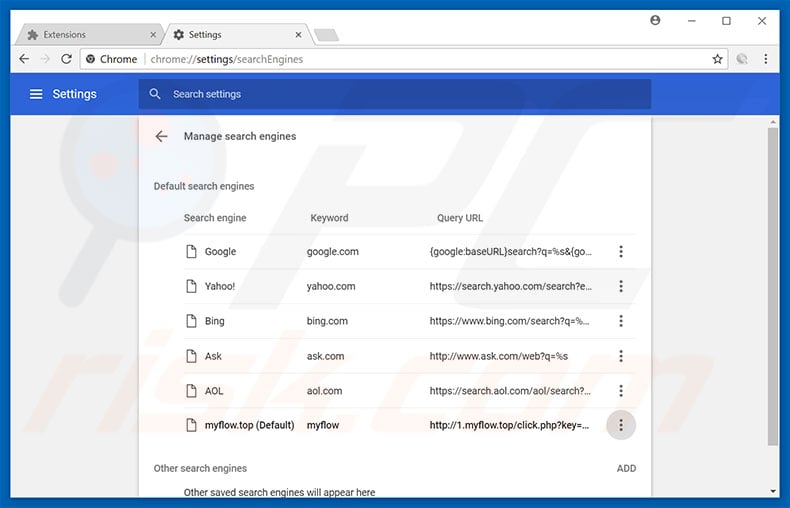Image resolution: width=790 pixels, height=508 pixels.
Task: Click the Ask page icon
Action: 191,356
